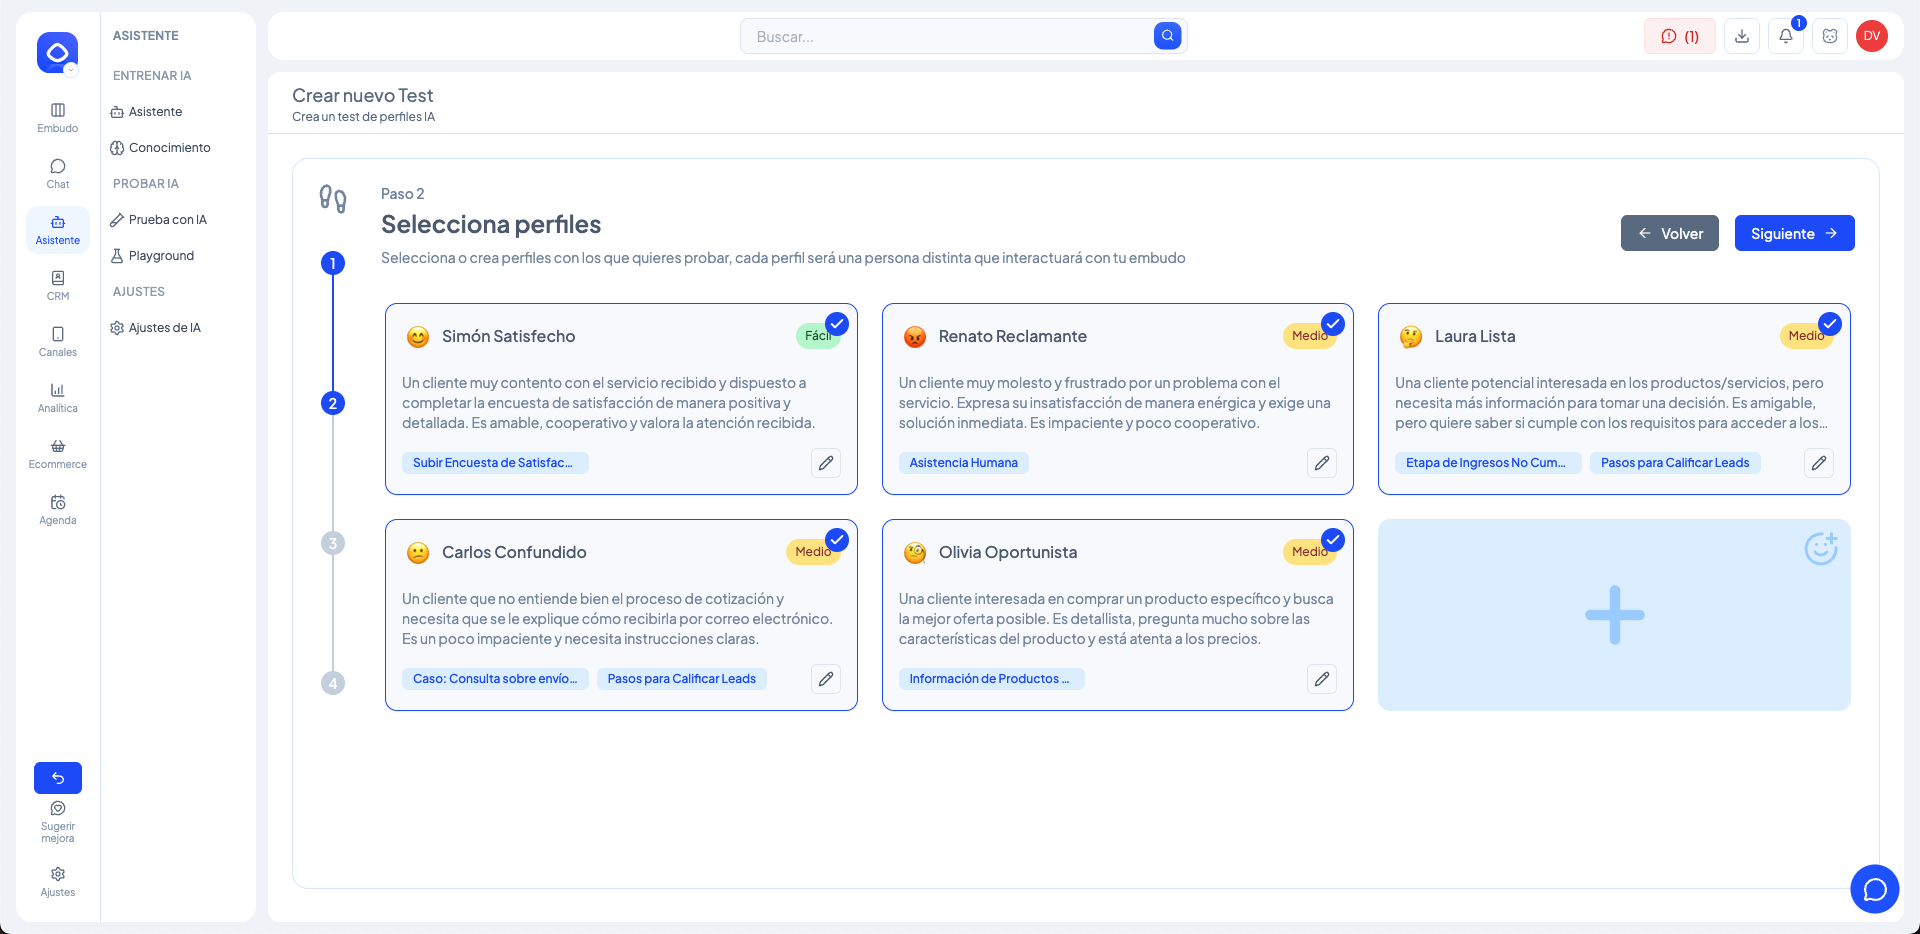Toggle the Carlos Confundido profile selection

836,540
